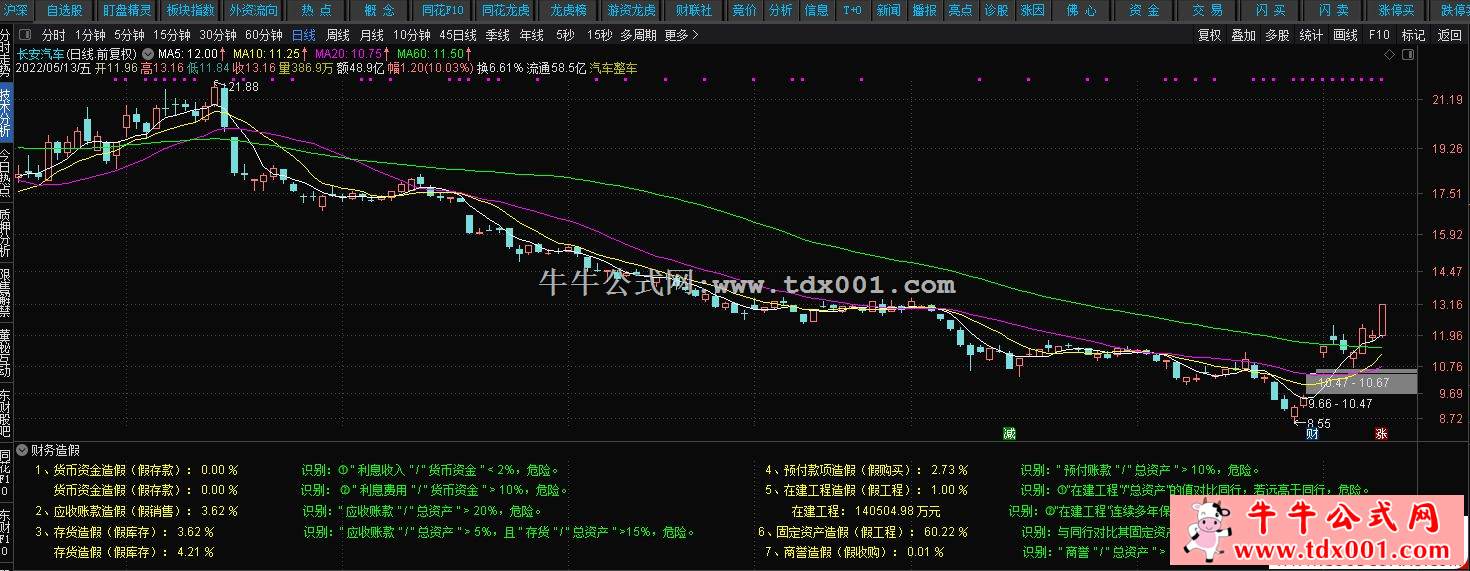1470x571 pixels.
Task: Click the 多股 multi-stock view
Action: coord(1277,36)
